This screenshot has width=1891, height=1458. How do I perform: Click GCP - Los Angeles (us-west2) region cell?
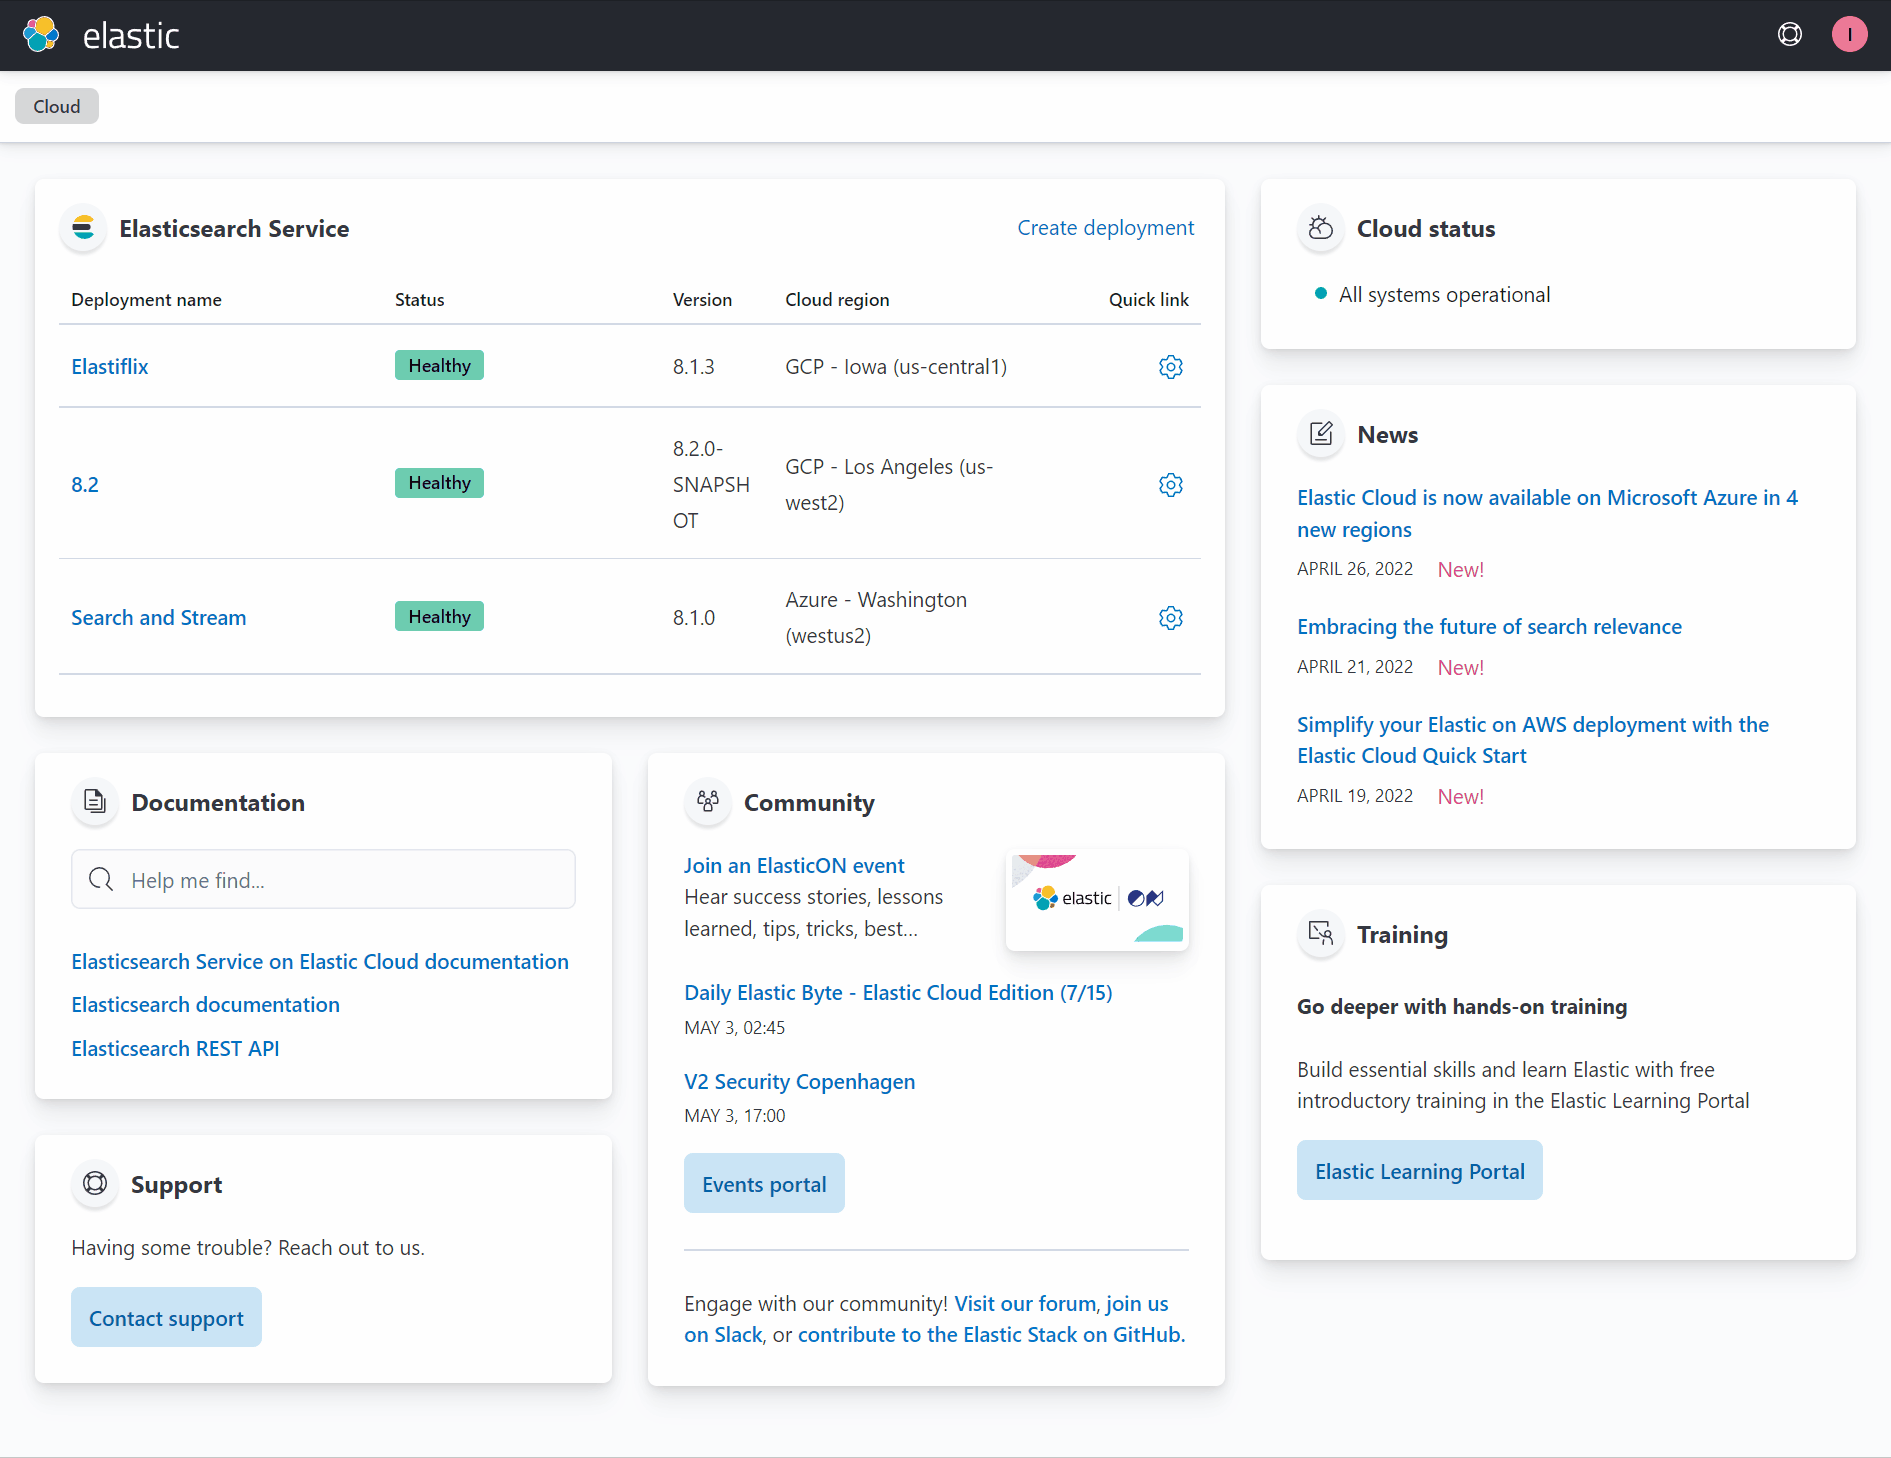pyautogui.click(x=889, y=485)
